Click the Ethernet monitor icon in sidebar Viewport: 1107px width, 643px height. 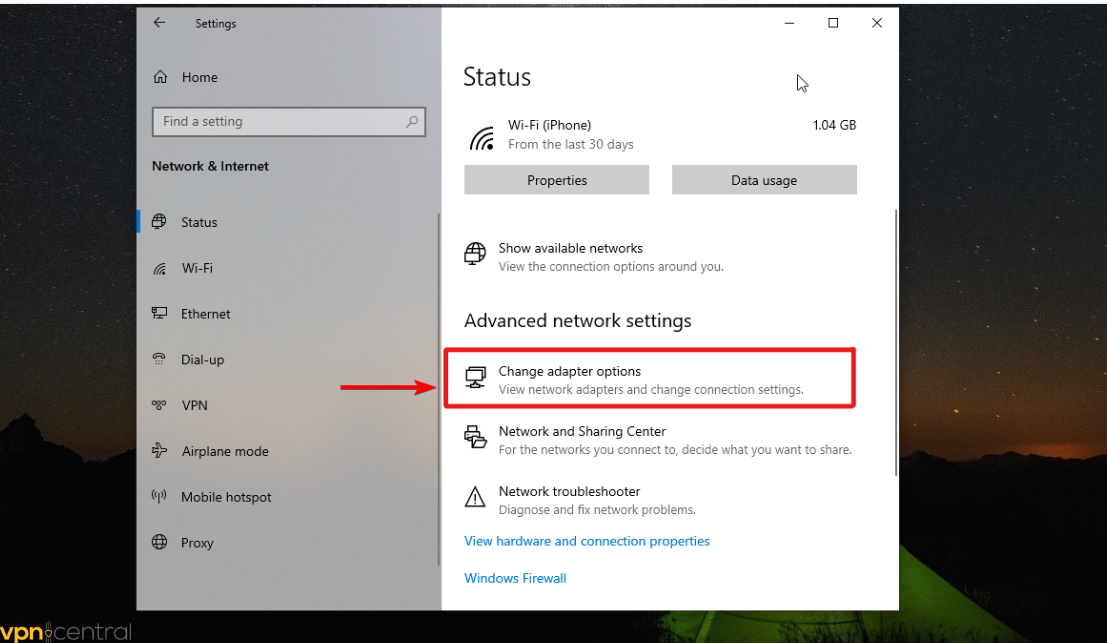(159, 314)
